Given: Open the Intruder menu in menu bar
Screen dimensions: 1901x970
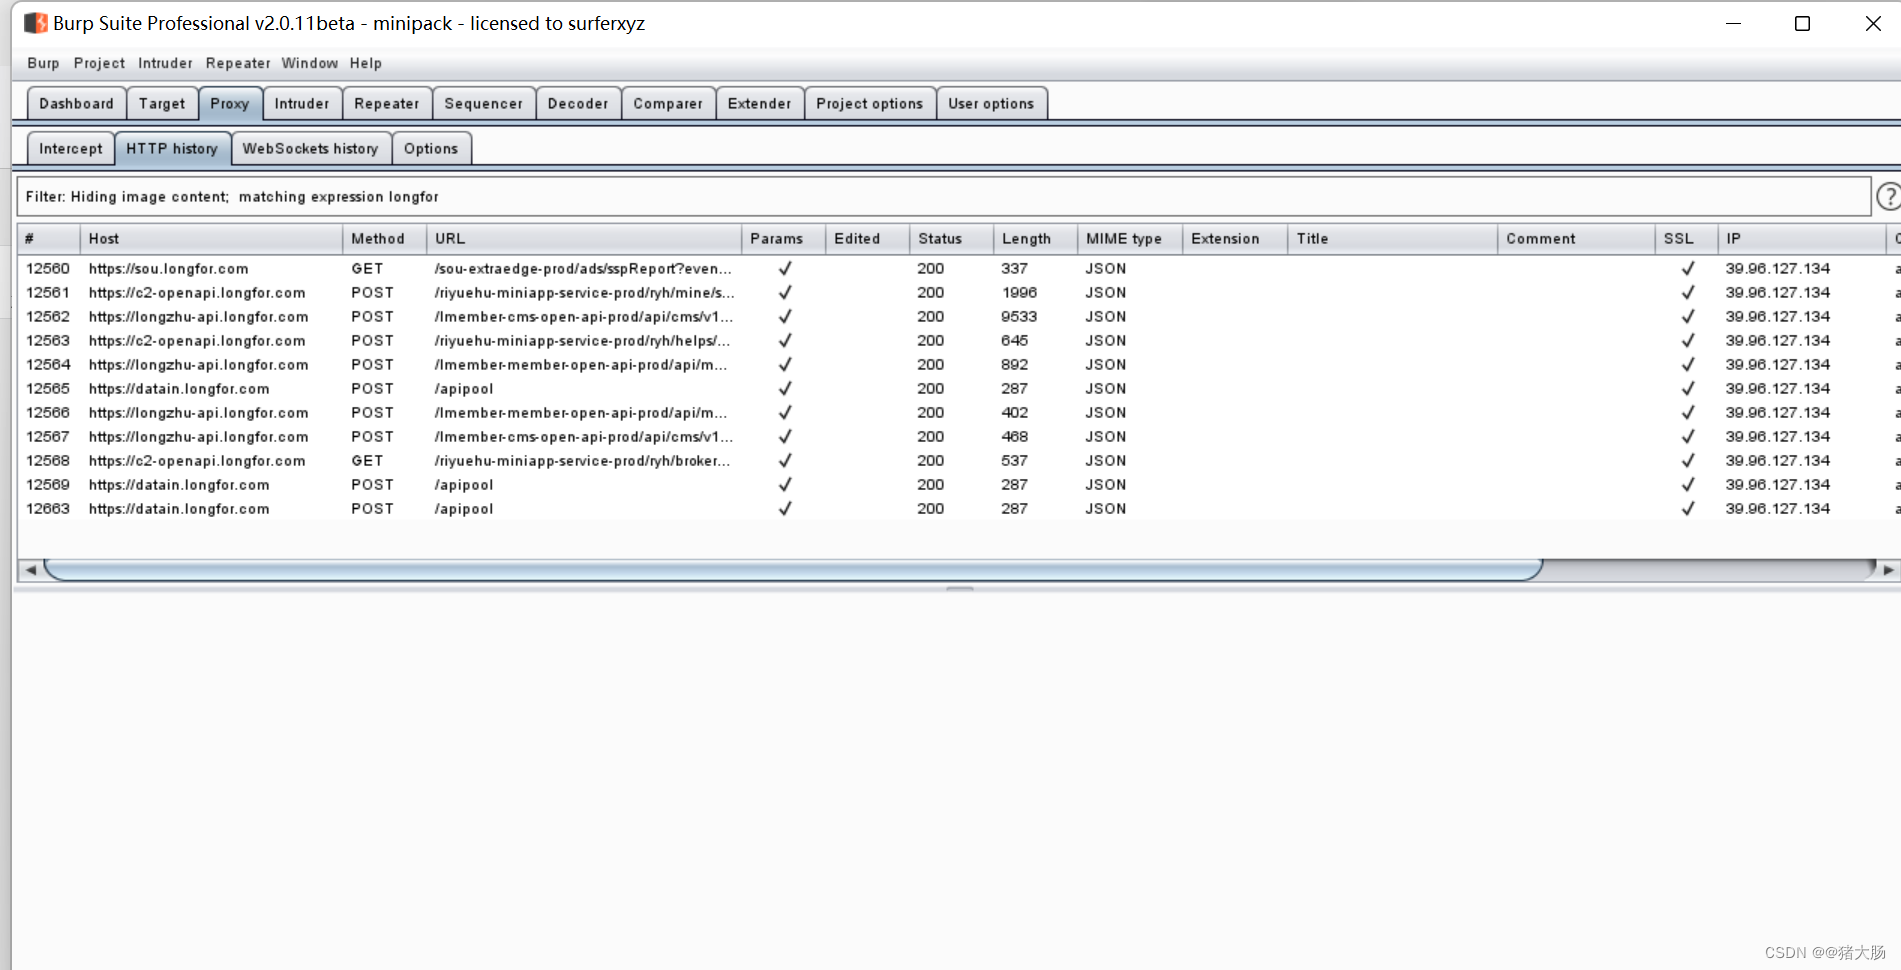Looking at the screenshot, I should pos(165,63).
